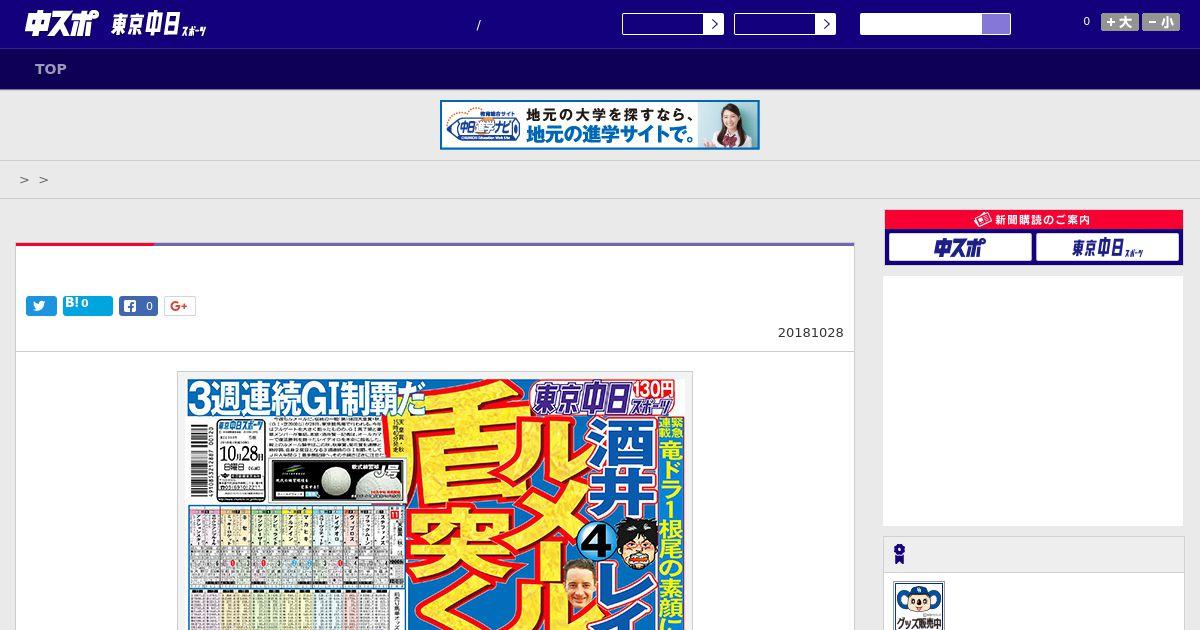Viewport: 1200px width, 630px height.
Task: Share article with Facebook button
Action: (x=139, y=306)
